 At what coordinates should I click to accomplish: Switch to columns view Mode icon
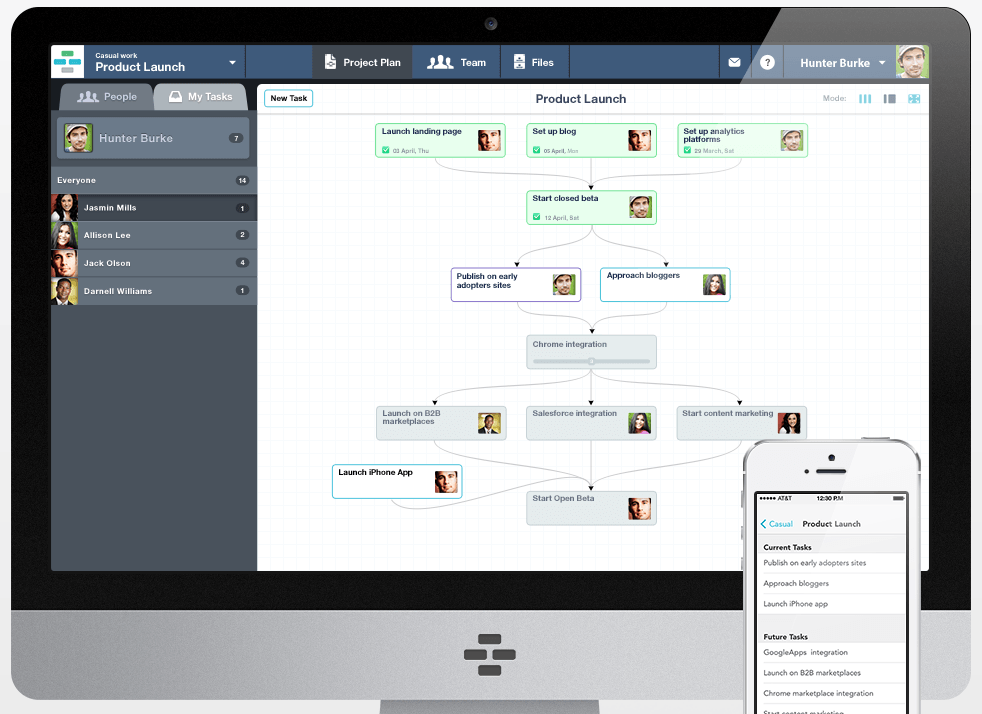click(864, 98)
